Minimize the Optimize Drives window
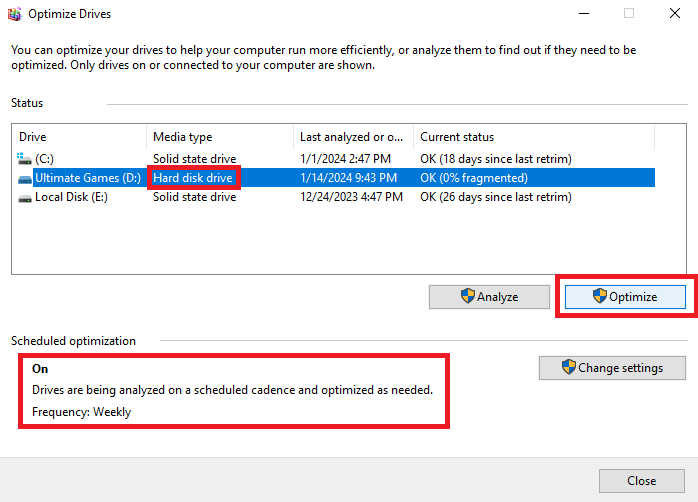Image resolution: width=698 pixels, height=502 pixels. coord(582,14)
